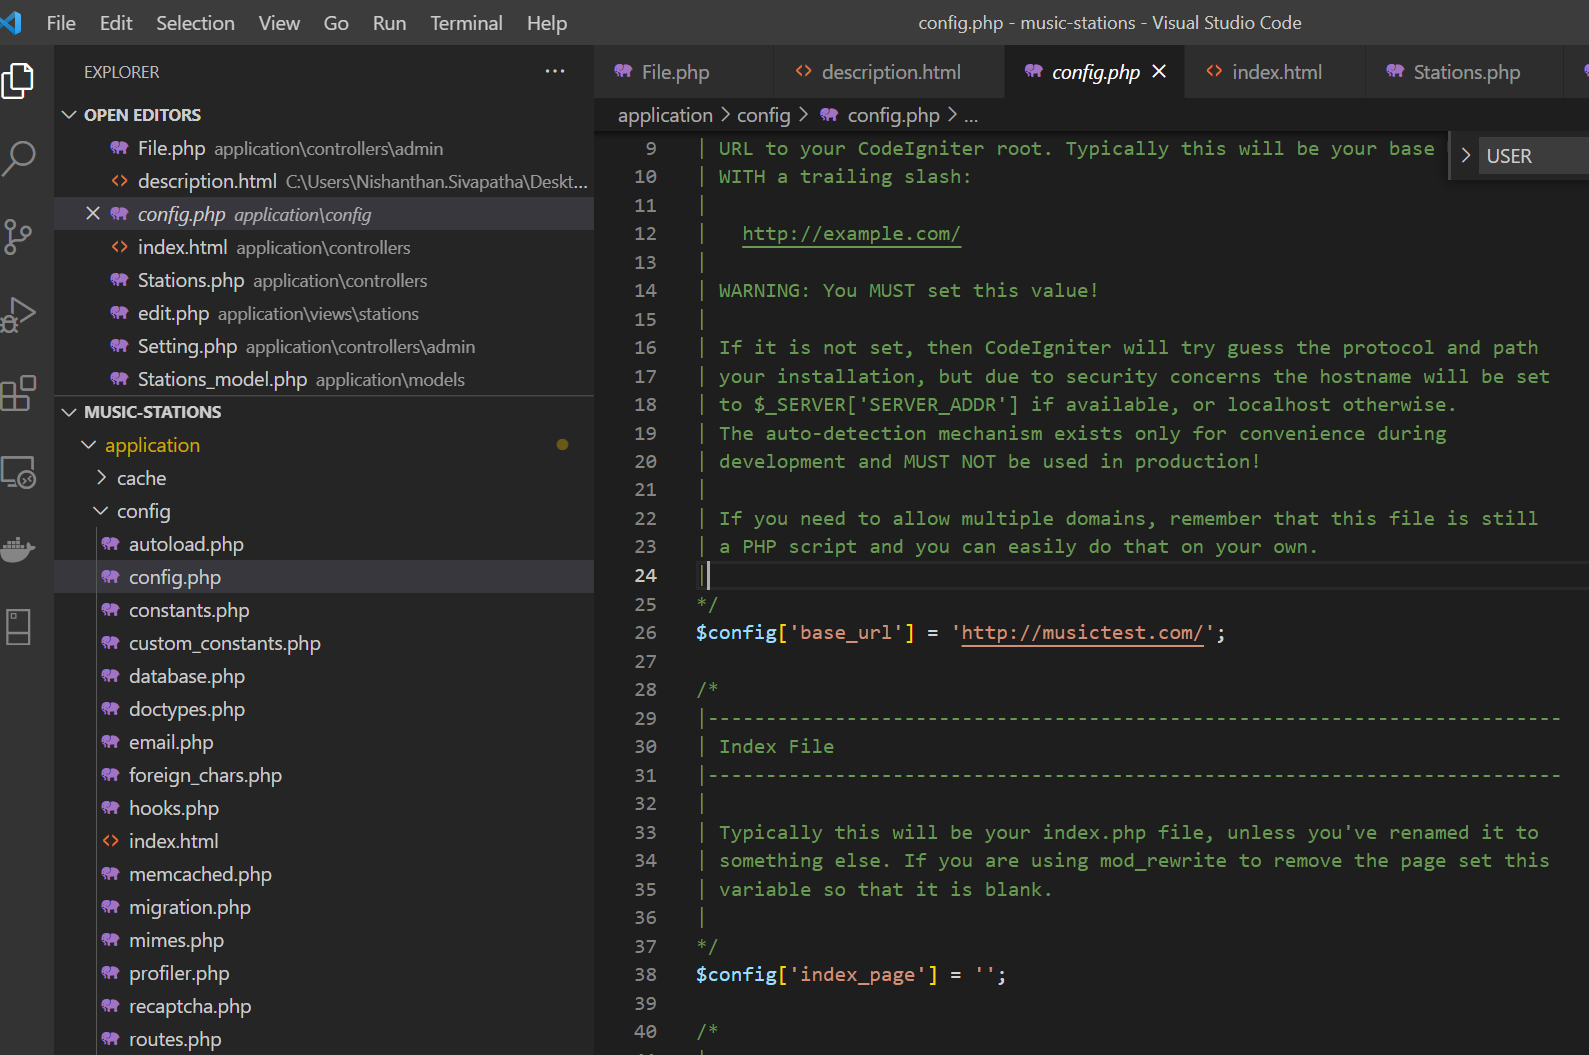This screenshot has width=1589, height=1055.
Task: Click PHP icon in breadcrumb before config.php
Action: 829,114
